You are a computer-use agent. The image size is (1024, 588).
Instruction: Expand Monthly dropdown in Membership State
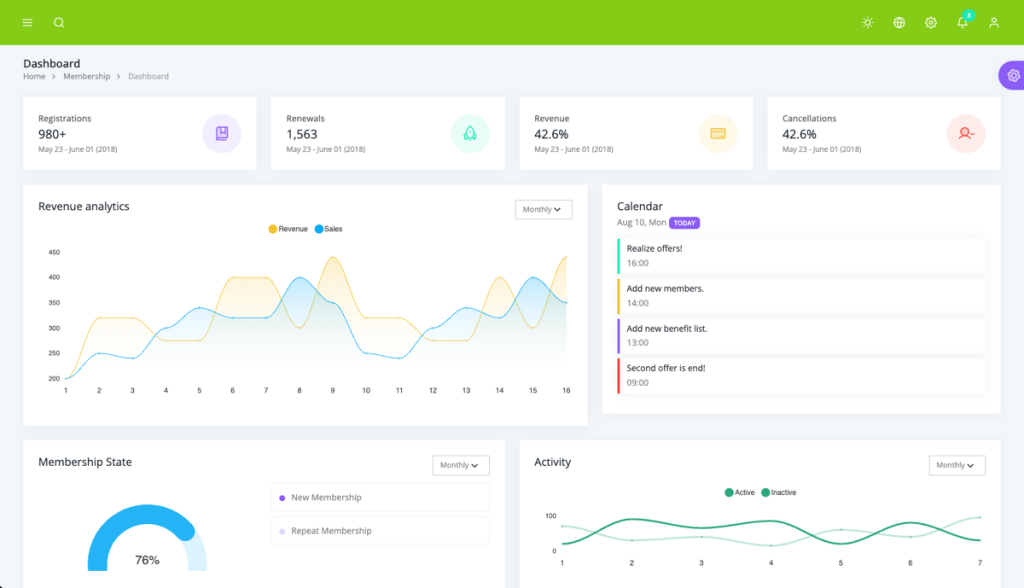pyautogui.click(x=461, y=465)
